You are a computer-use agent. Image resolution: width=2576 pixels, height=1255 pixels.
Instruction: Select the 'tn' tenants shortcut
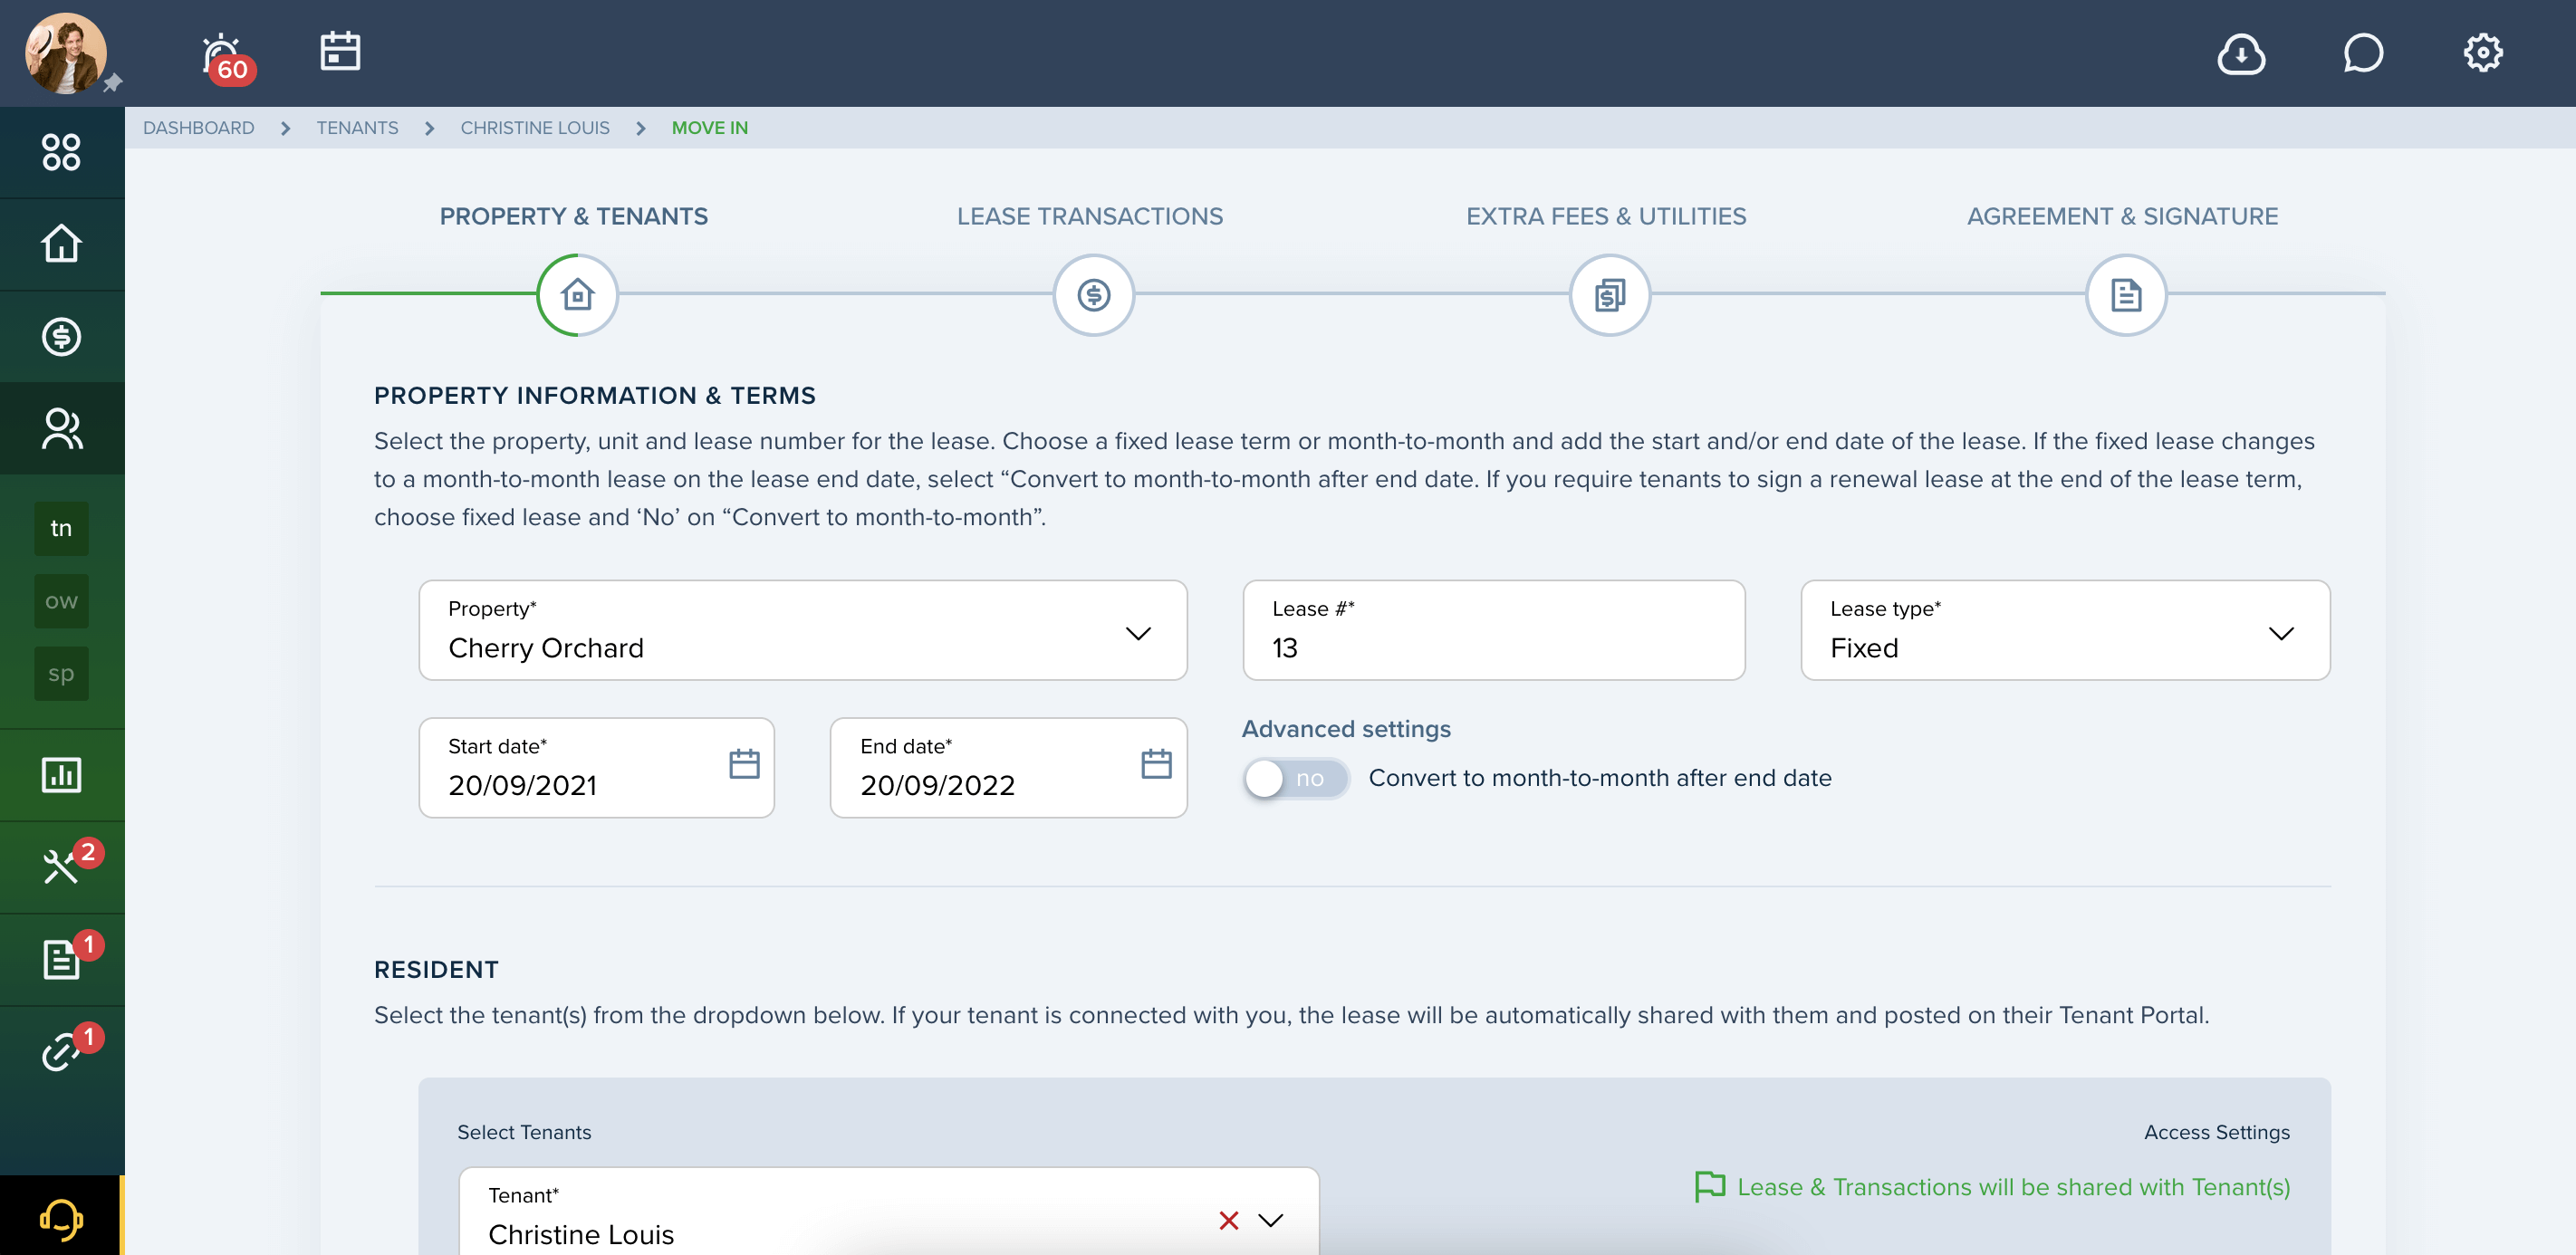(x=61, y=528)
